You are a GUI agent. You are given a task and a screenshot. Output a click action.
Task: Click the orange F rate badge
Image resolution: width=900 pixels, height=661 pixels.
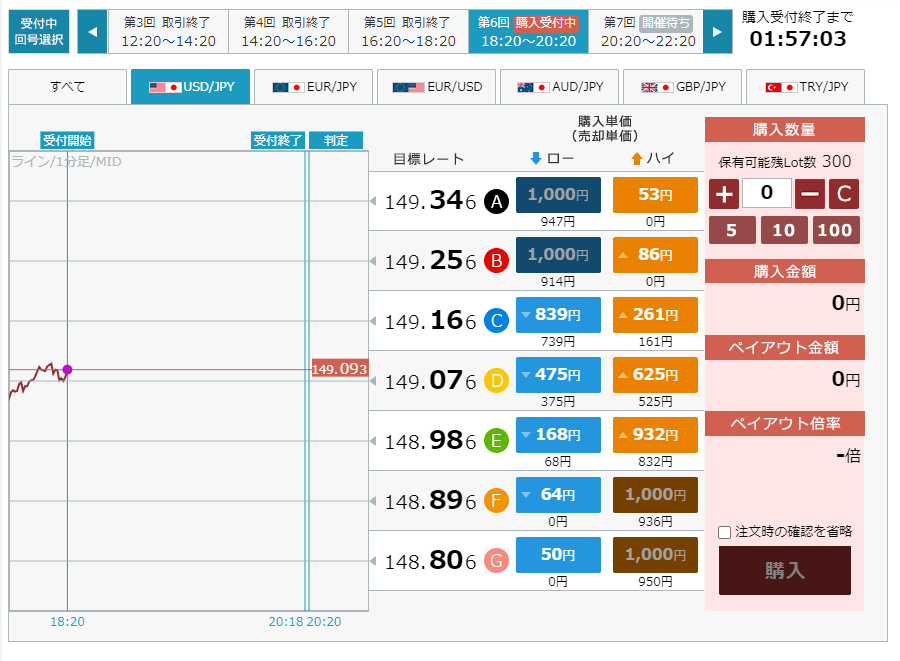click(x=496, y=501)
